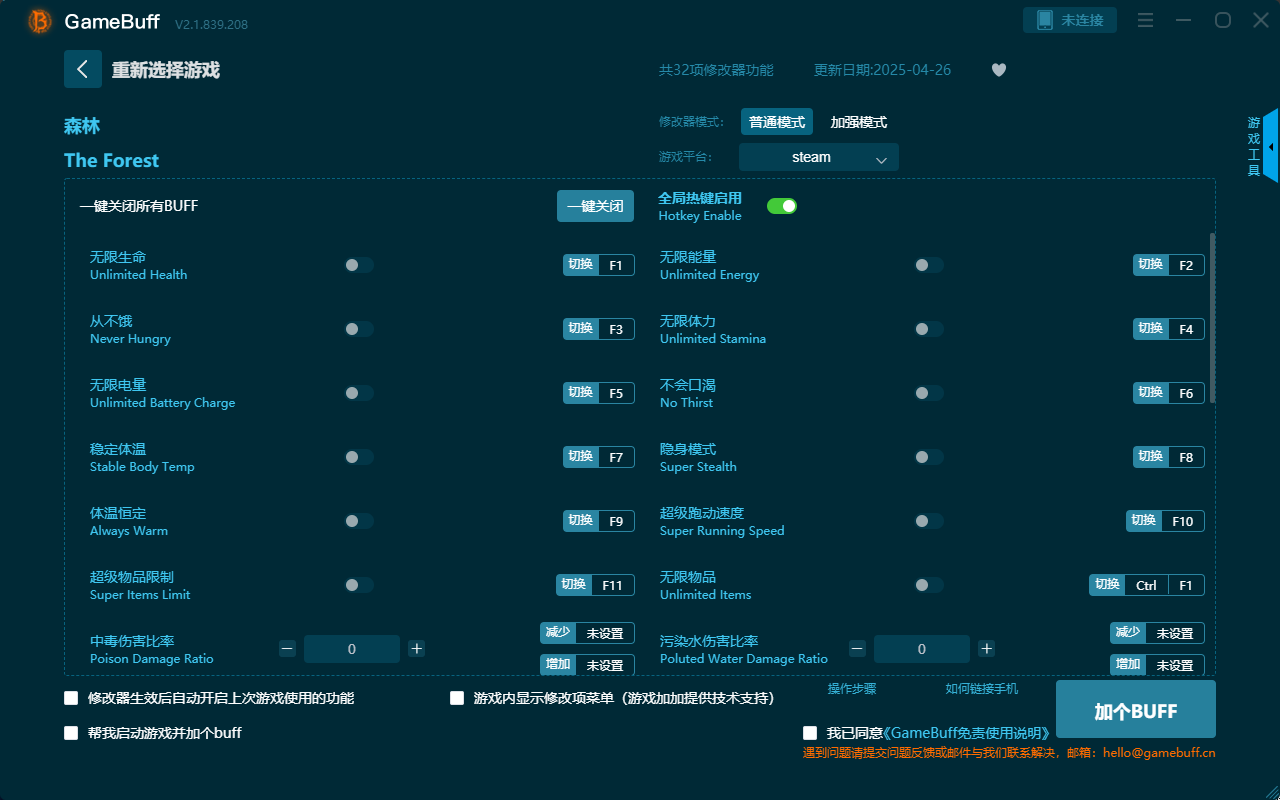Screen dimensions: 1280x800
Task: Disable the global Hotkey Enable switch
Action: tap(782, 206)
